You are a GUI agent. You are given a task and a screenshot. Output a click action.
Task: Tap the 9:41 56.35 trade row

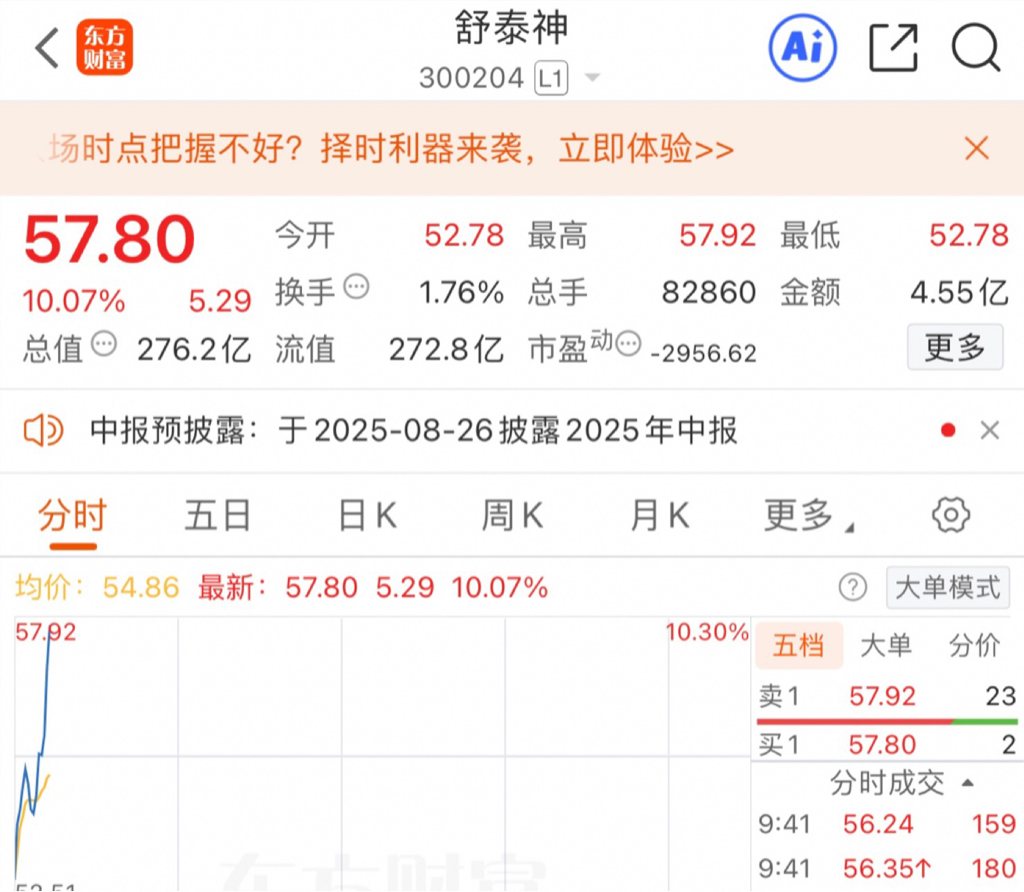[887, 868]
